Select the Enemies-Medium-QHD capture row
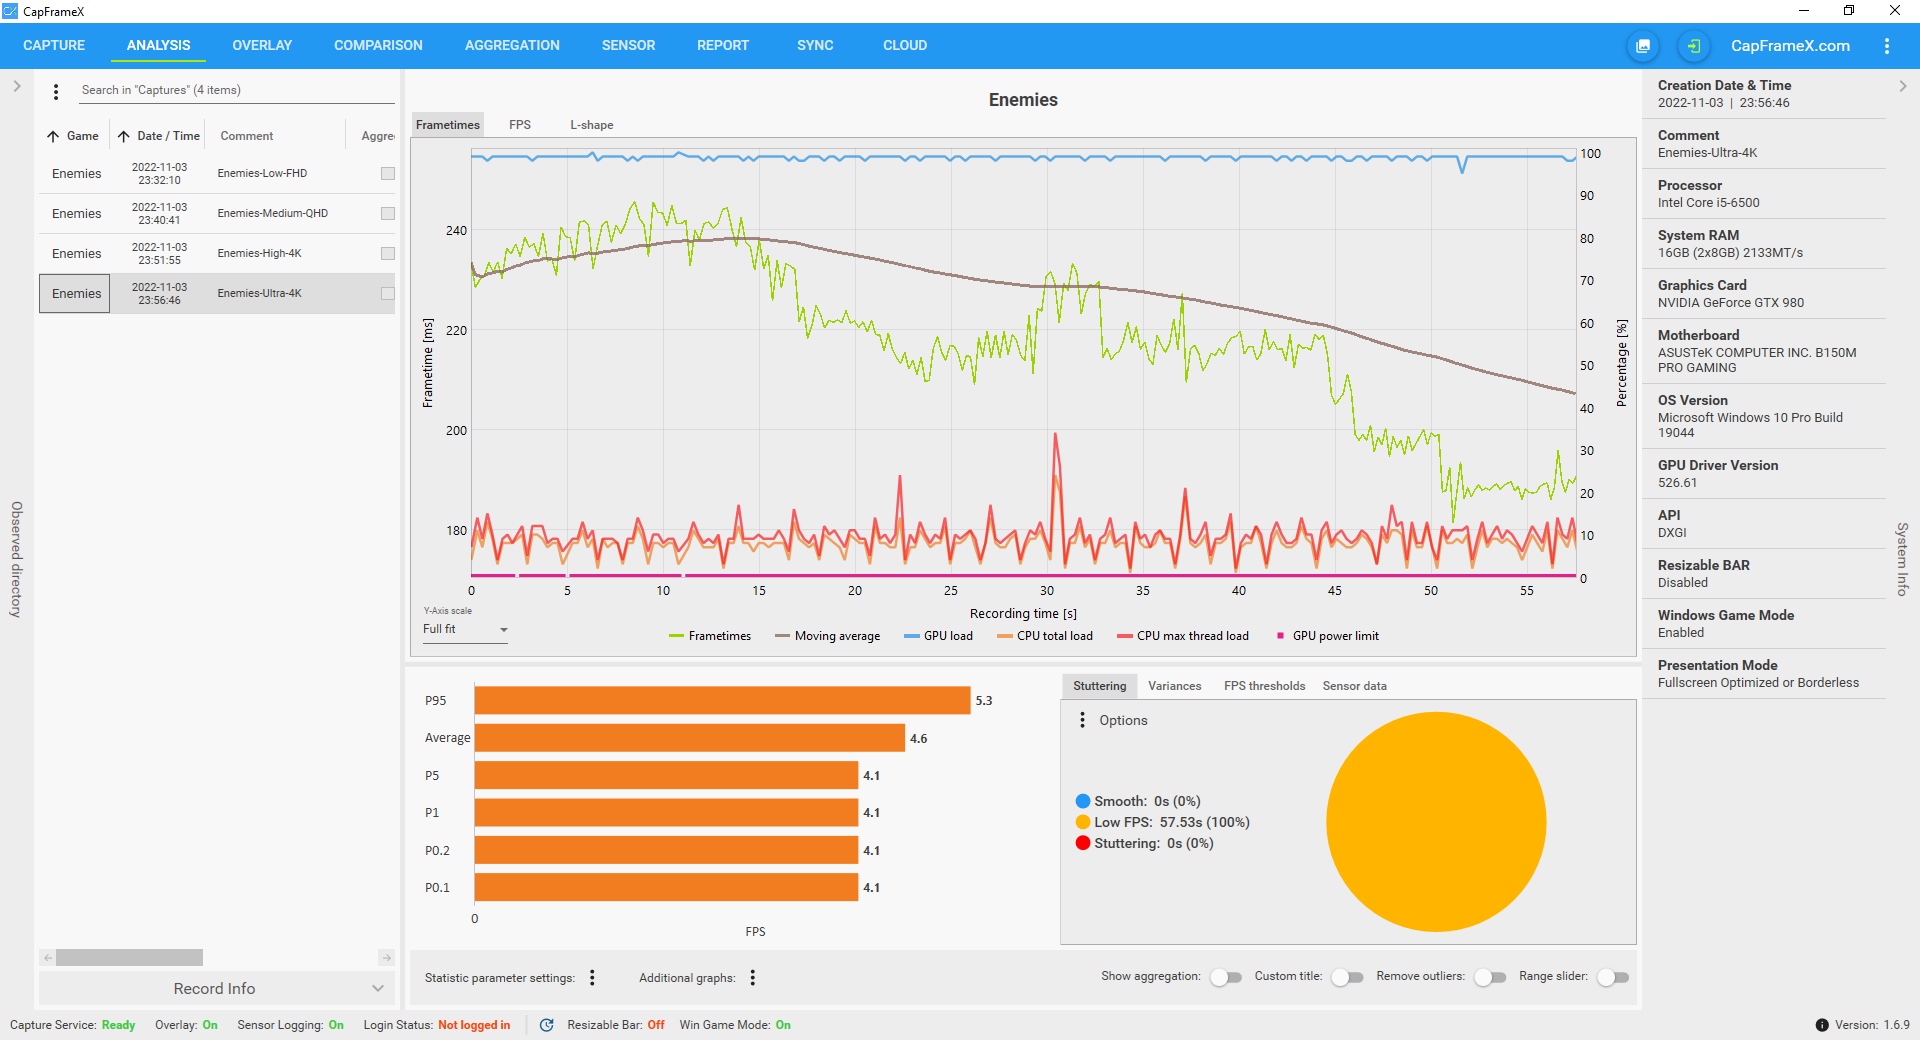This screenshot has width=1920, height=1040. [x=217, y=214]
